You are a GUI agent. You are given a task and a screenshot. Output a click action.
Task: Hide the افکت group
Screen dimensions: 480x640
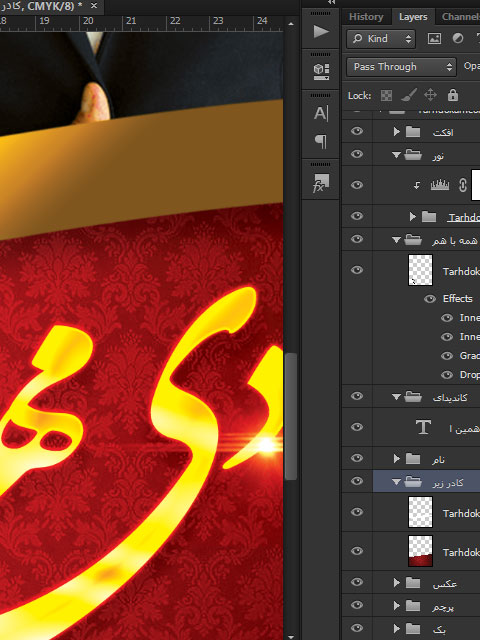point(357,131)
